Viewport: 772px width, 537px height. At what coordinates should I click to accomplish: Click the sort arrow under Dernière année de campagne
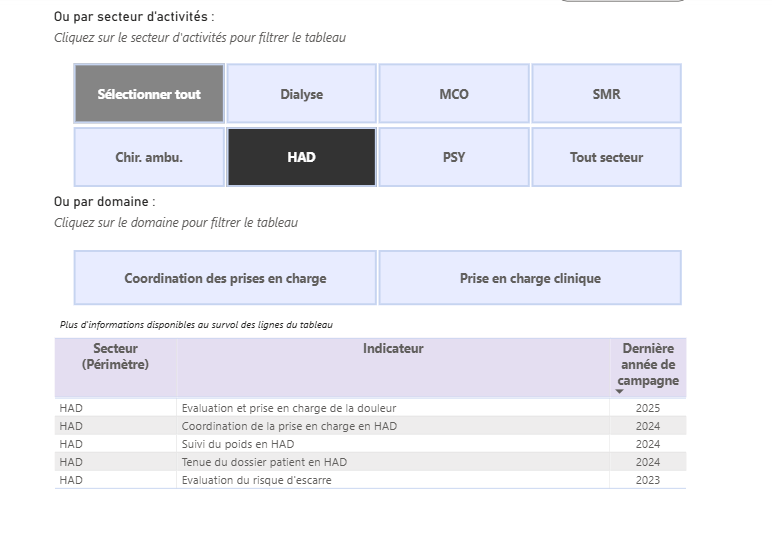click(619, 392)
